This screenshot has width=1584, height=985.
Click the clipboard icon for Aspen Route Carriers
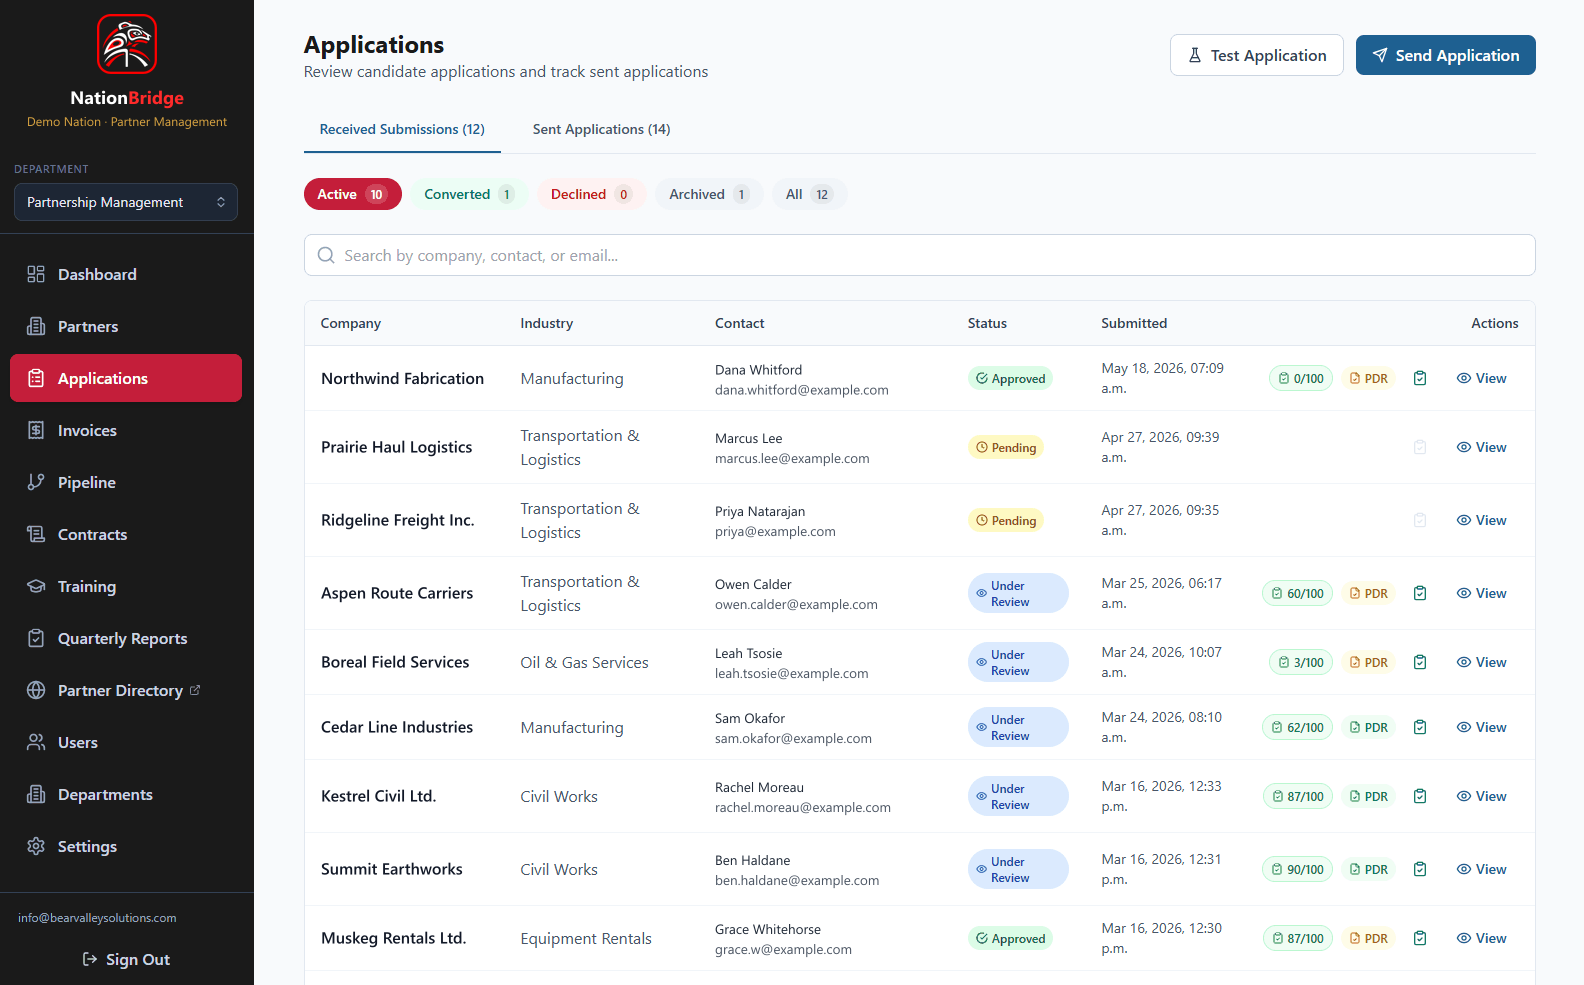pos(1420,593)
